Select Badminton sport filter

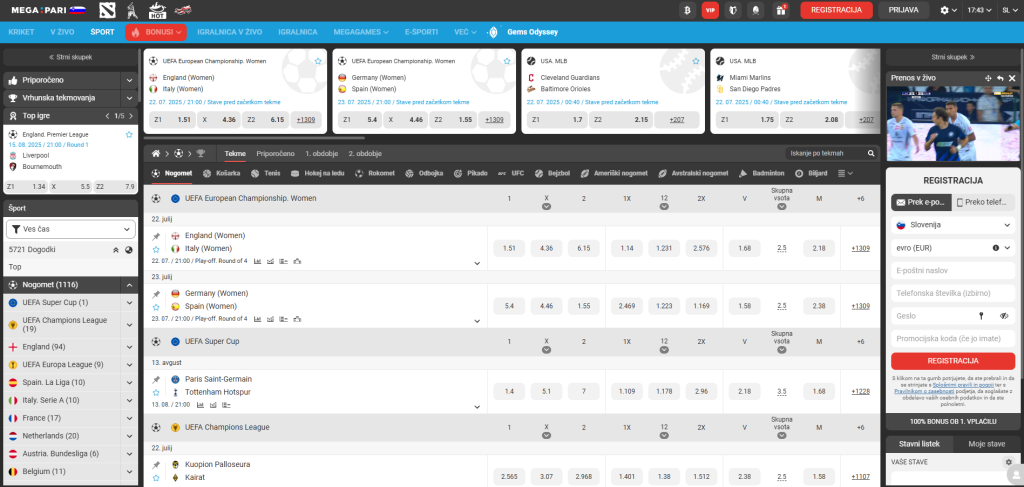tap(761, 174)
